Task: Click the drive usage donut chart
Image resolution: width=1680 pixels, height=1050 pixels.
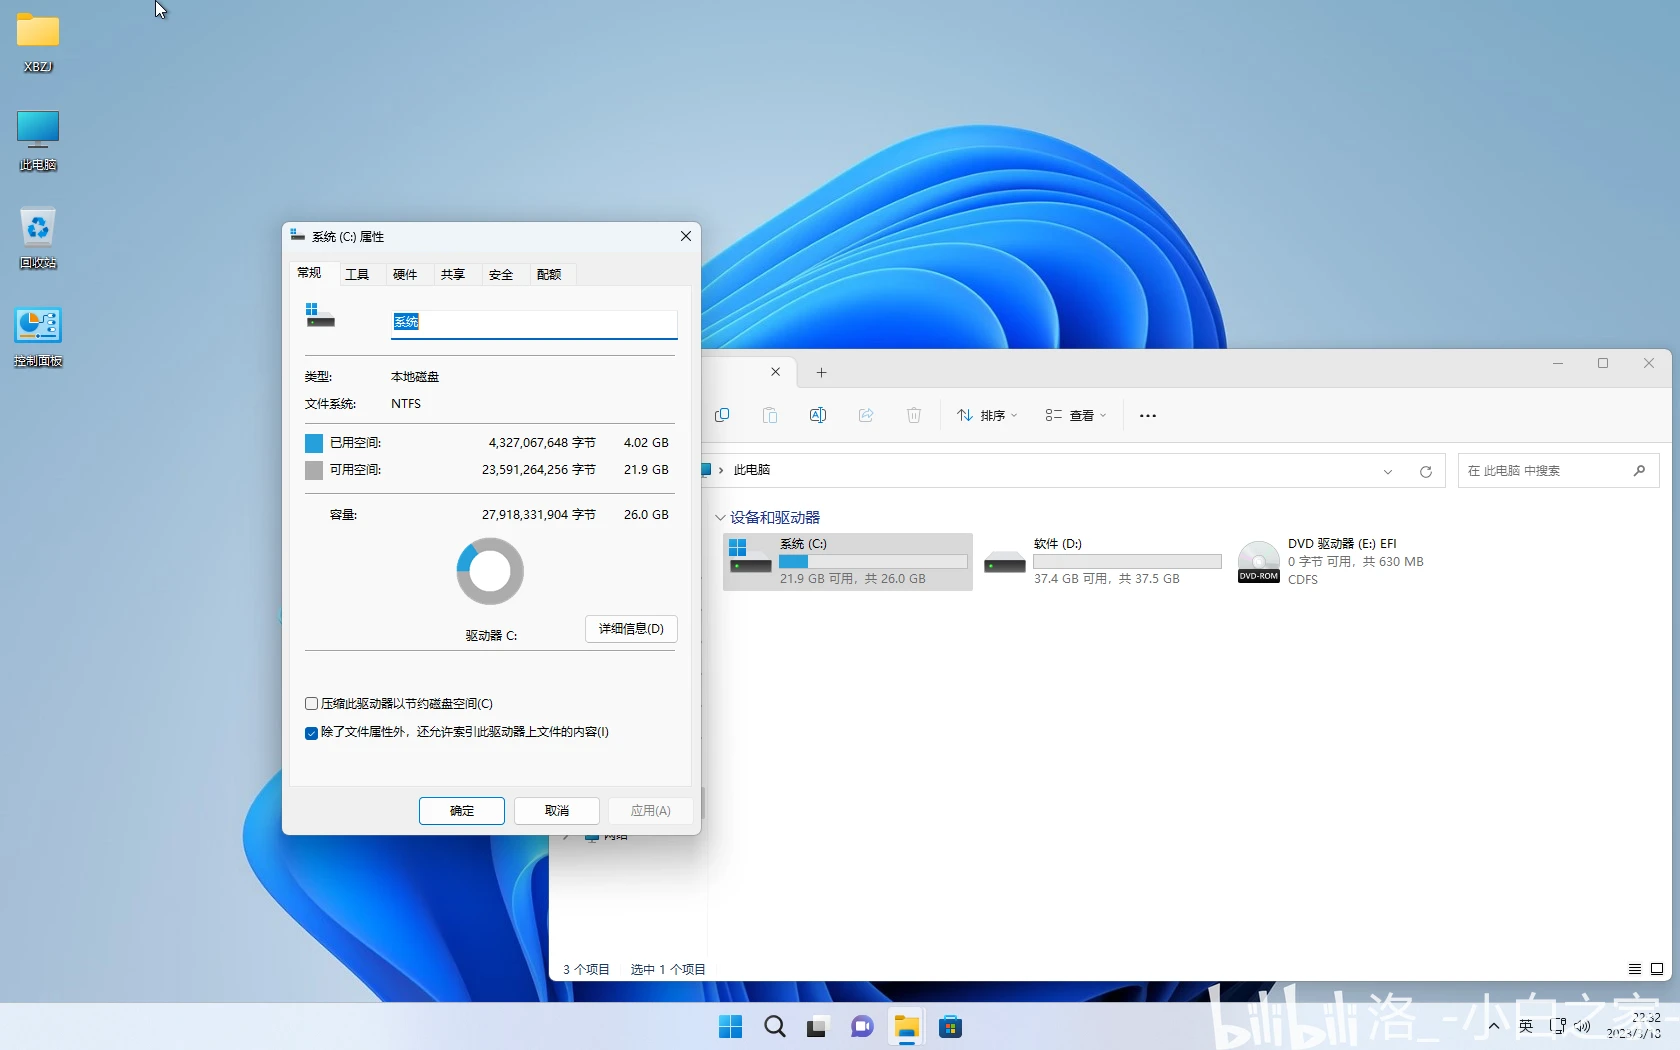Action: 490,571
